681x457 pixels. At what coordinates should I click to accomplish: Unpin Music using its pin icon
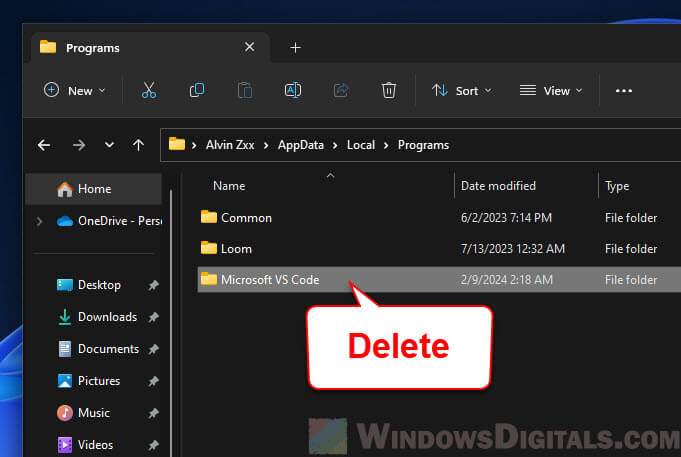[x=153, y=413]
